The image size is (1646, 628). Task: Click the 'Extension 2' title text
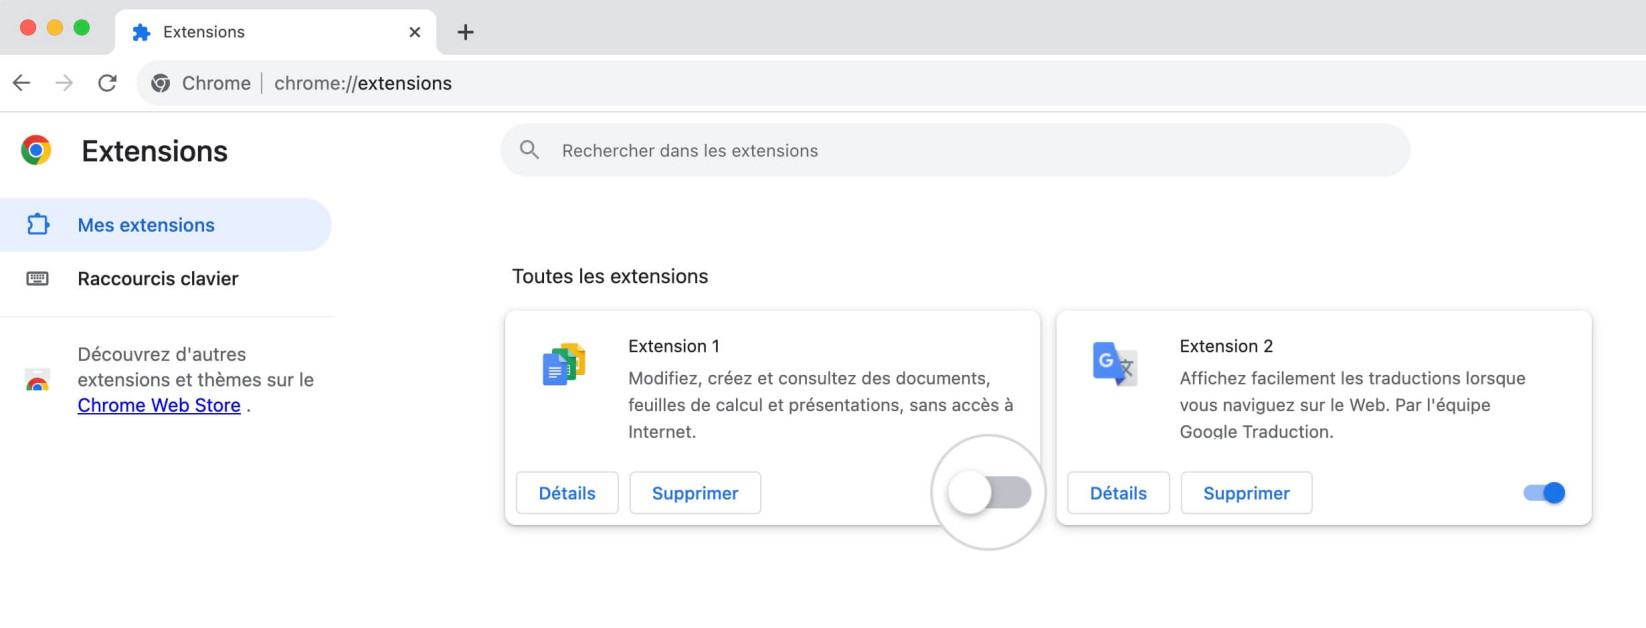pos(1226,346)
